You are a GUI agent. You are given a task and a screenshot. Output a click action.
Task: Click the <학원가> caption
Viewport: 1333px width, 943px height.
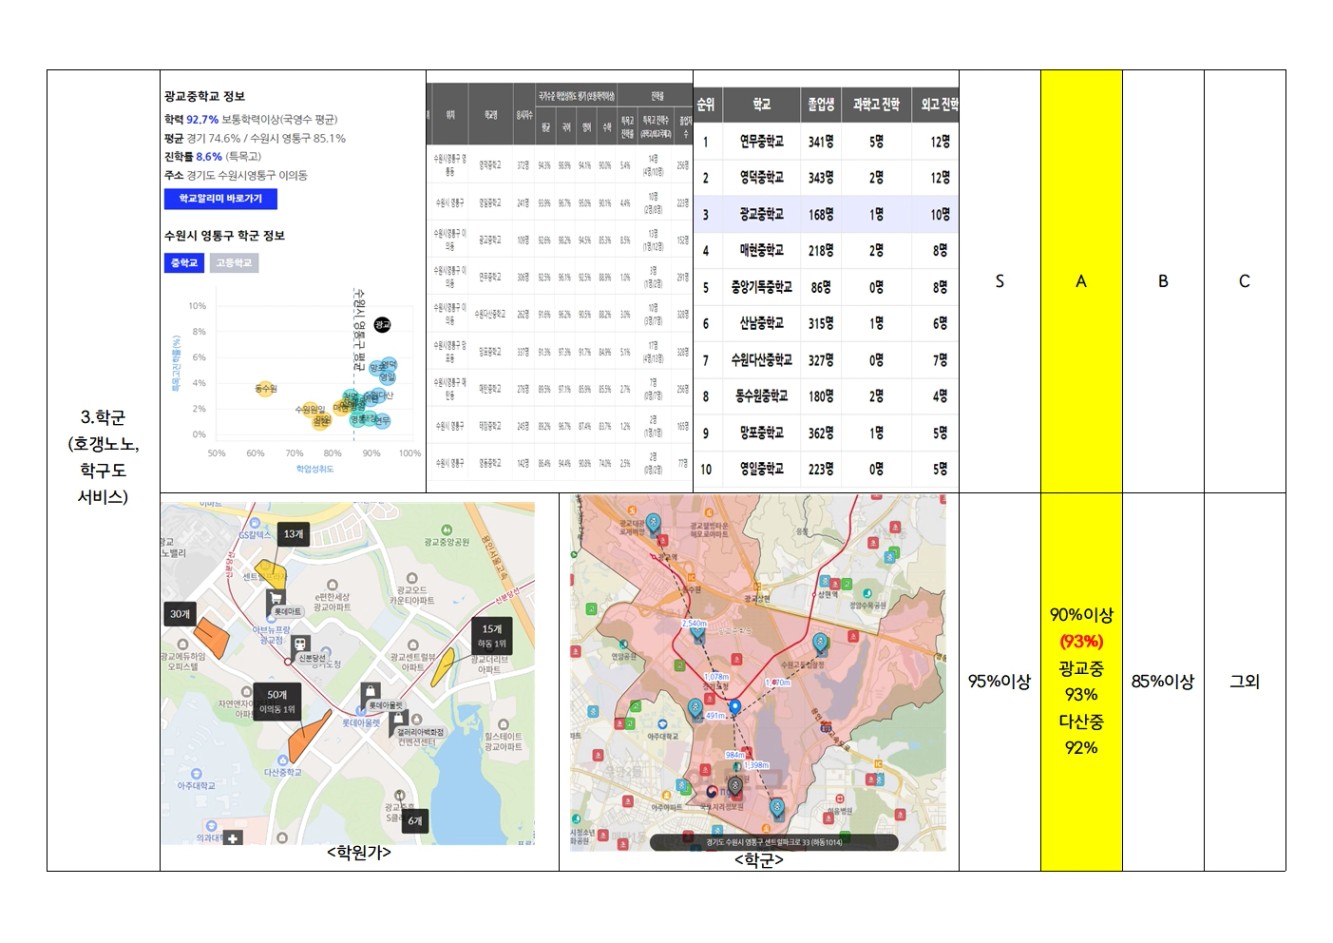(x=359, y=853)
